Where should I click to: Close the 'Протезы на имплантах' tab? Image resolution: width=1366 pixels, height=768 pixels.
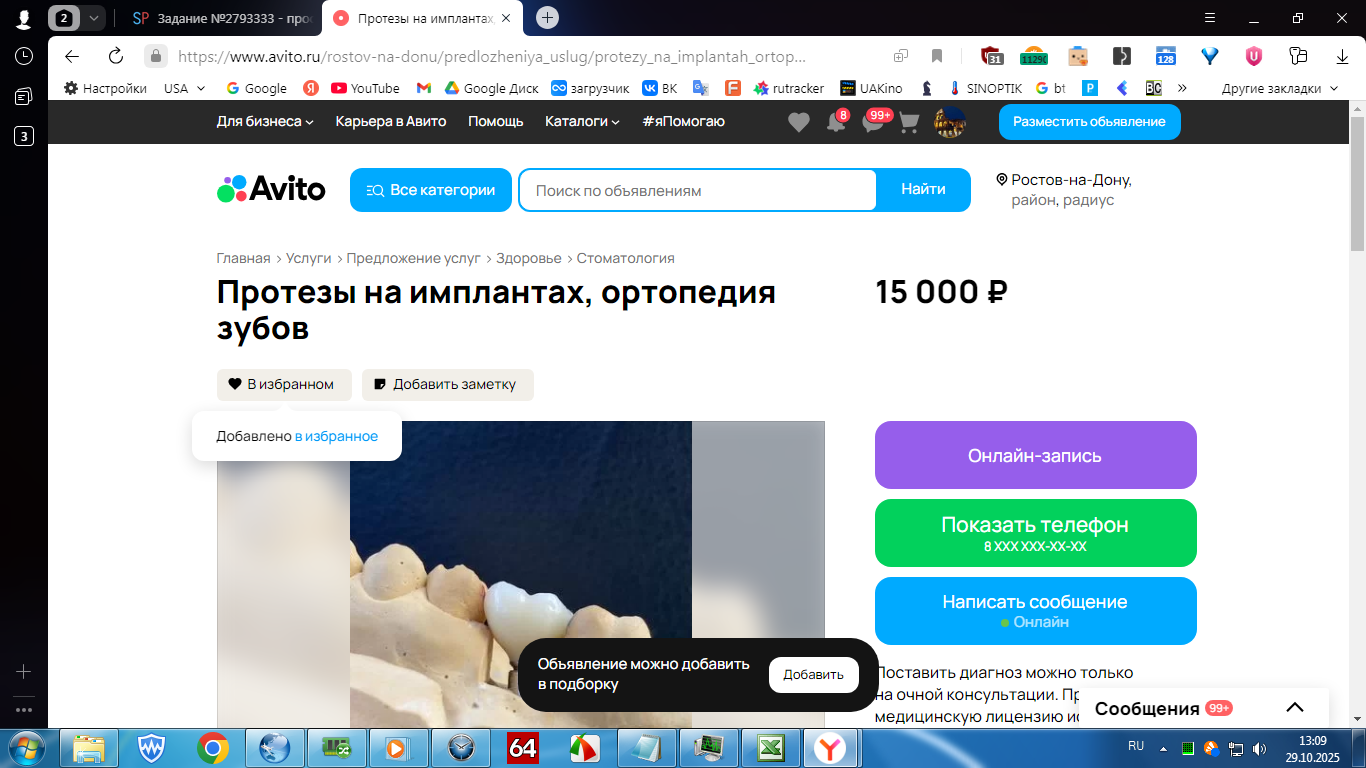pos(505,18)
